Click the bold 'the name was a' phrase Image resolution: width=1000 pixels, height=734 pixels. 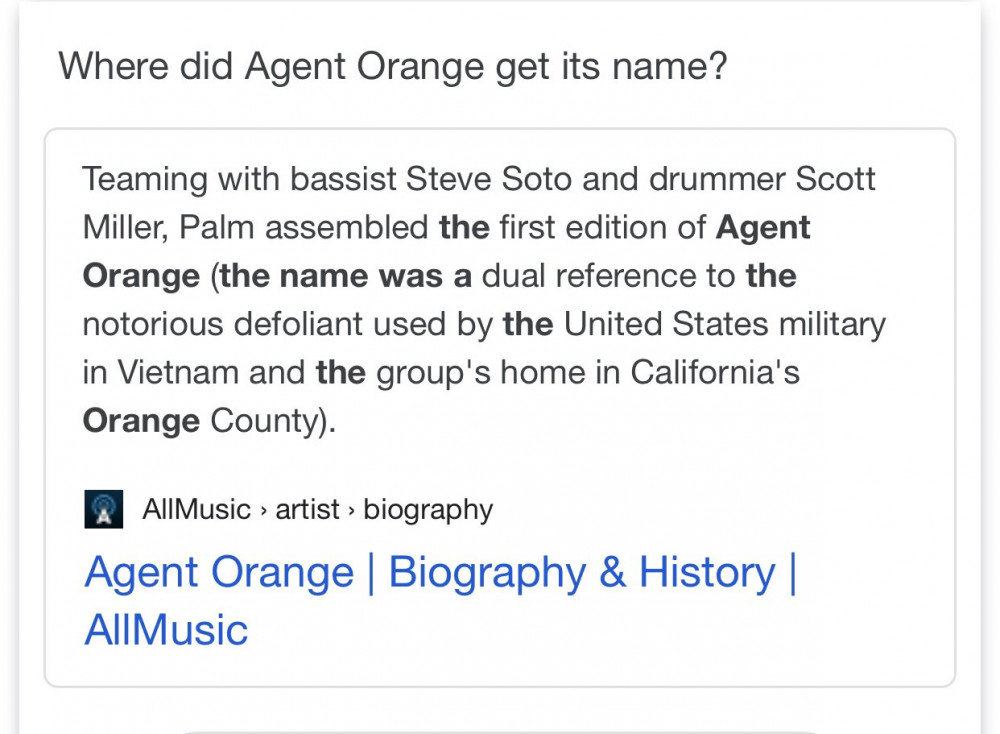coord(346,276)
